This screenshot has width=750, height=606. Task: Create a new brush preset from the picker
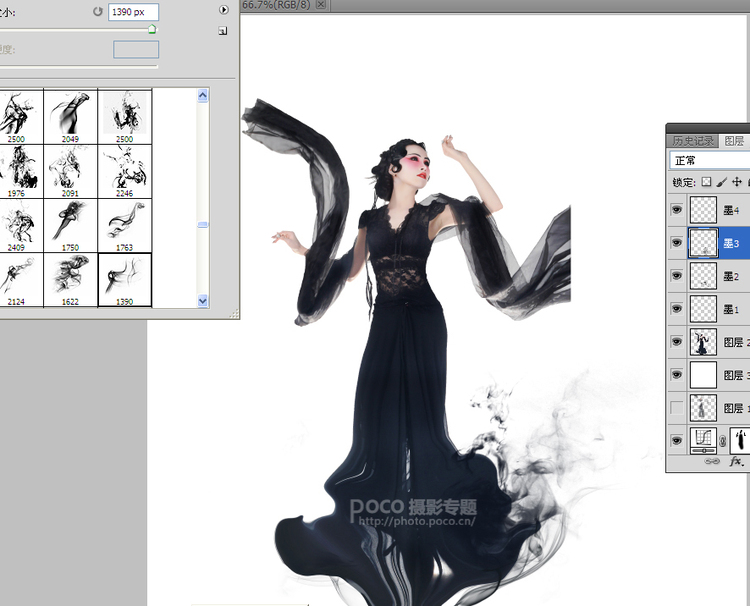click(223, 31)
